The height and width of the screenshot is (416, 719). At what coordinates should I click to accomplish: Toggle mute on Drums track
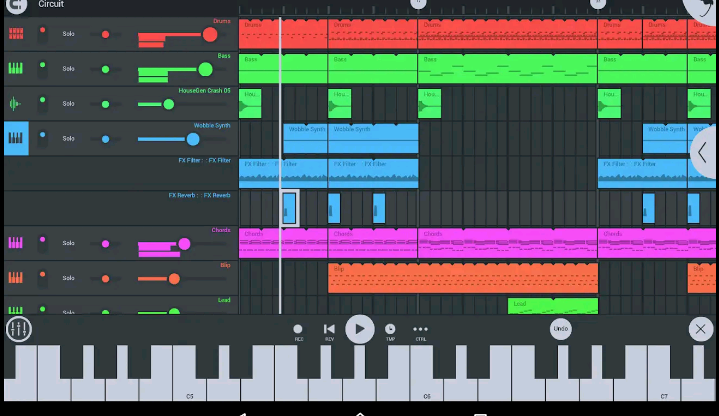click(42, 34)
